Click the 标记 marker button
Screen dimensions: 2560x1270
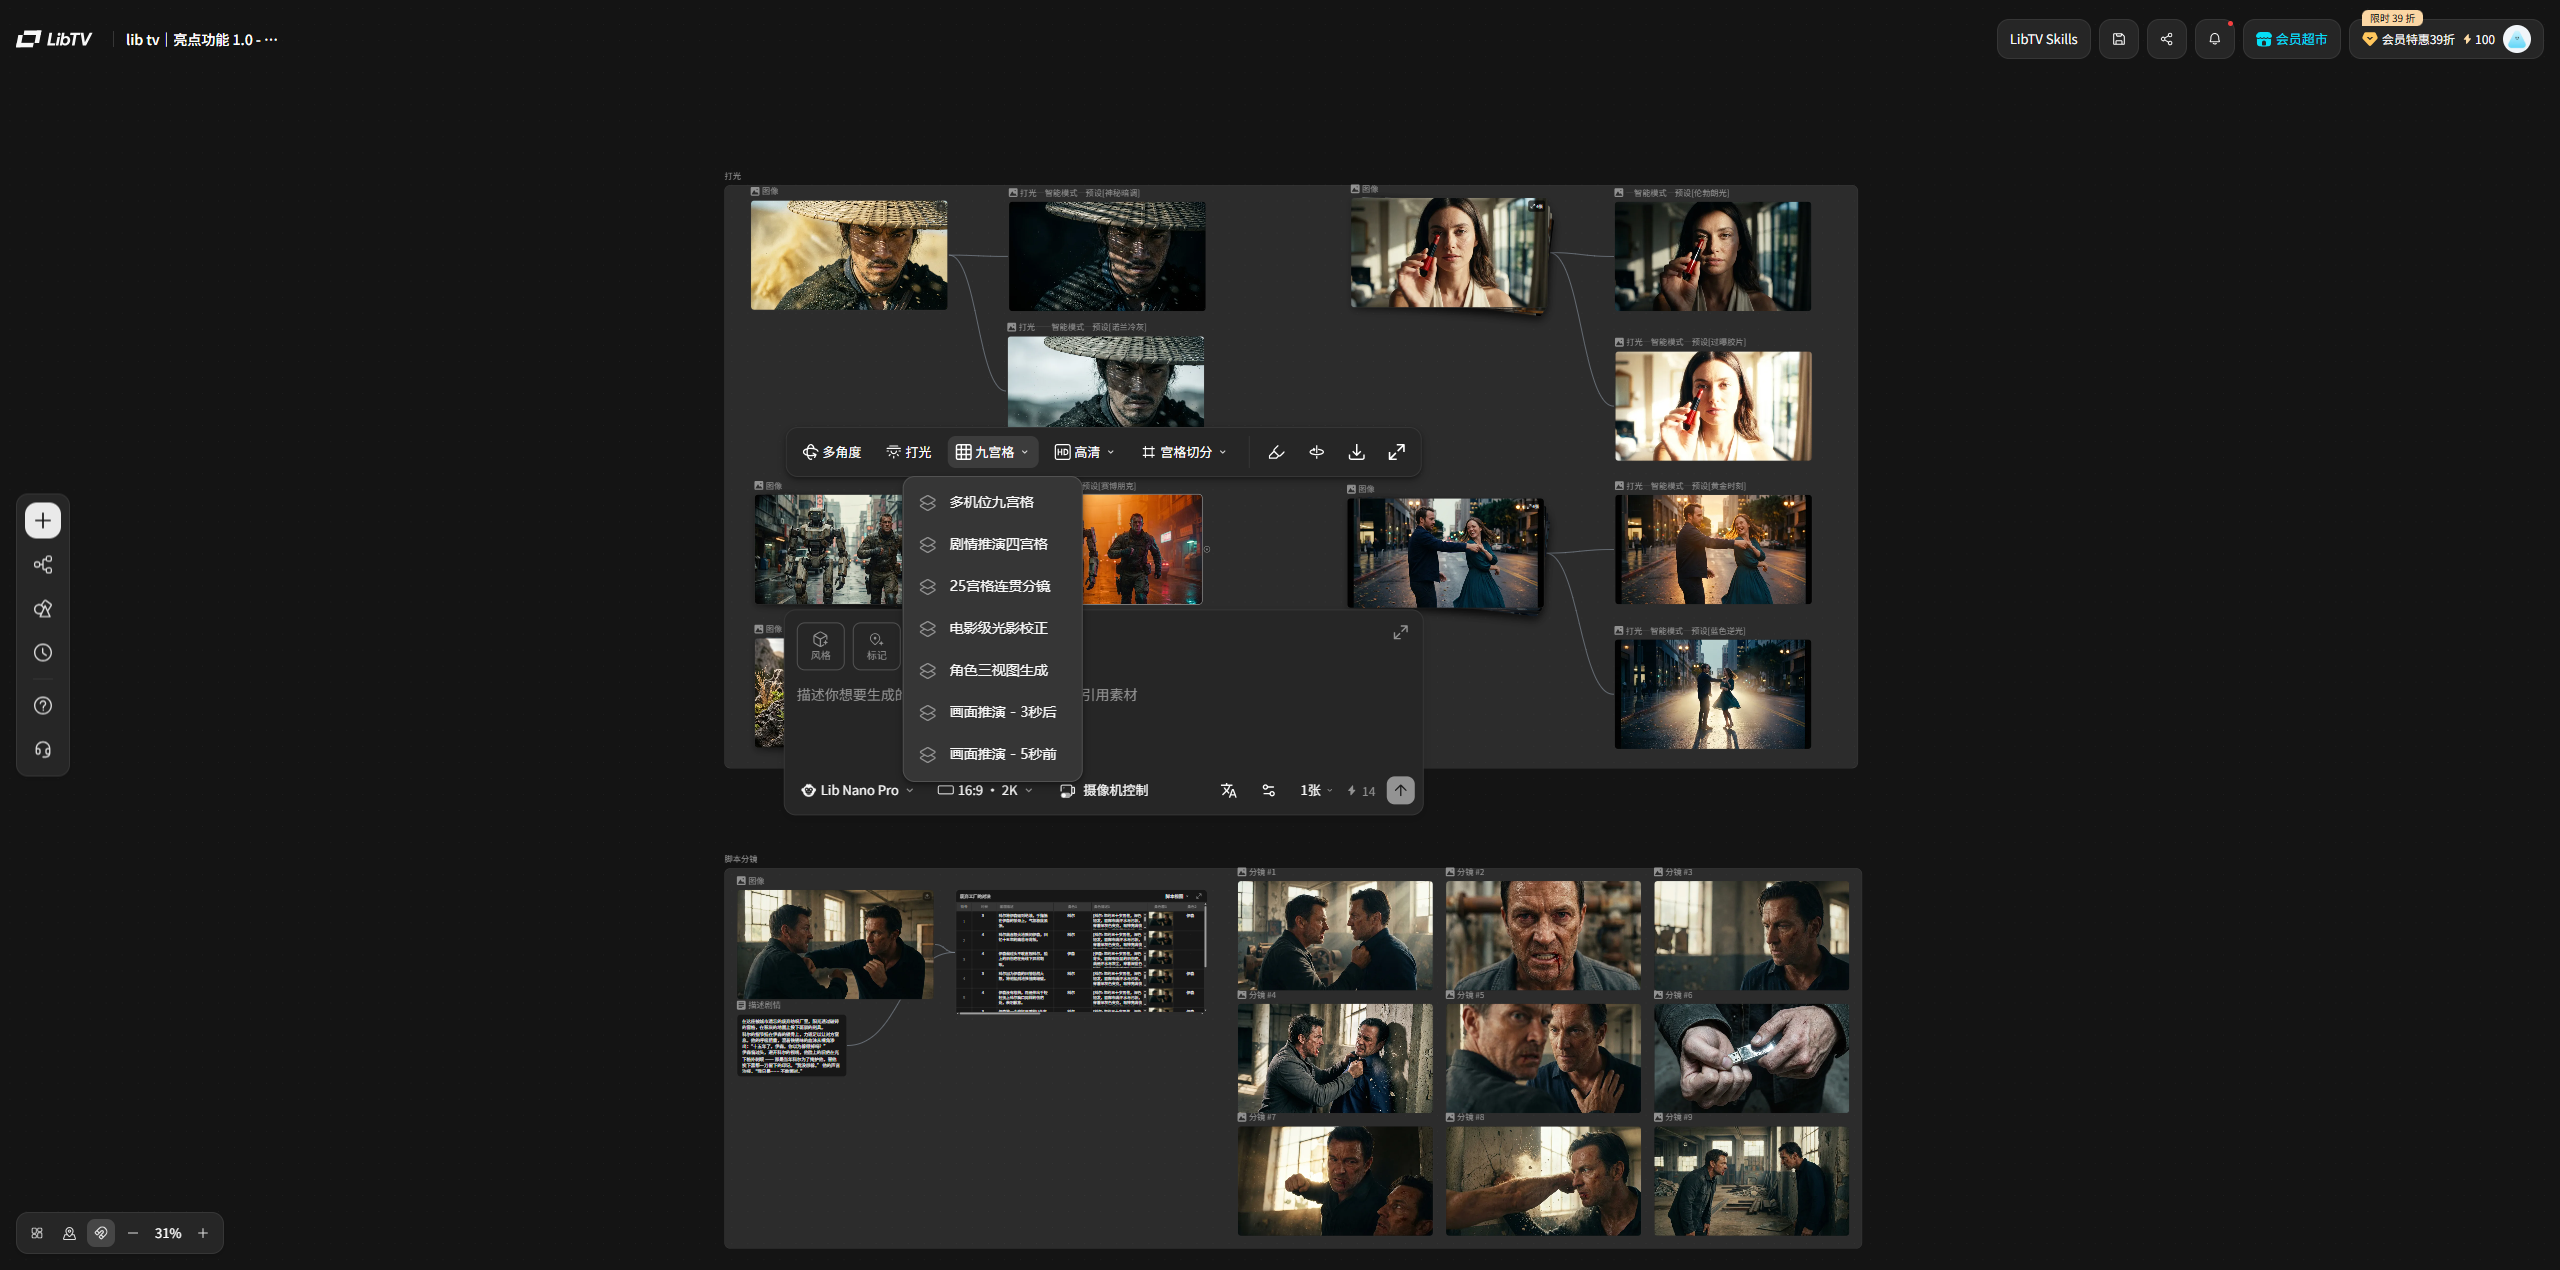click(x=876, y=646)
